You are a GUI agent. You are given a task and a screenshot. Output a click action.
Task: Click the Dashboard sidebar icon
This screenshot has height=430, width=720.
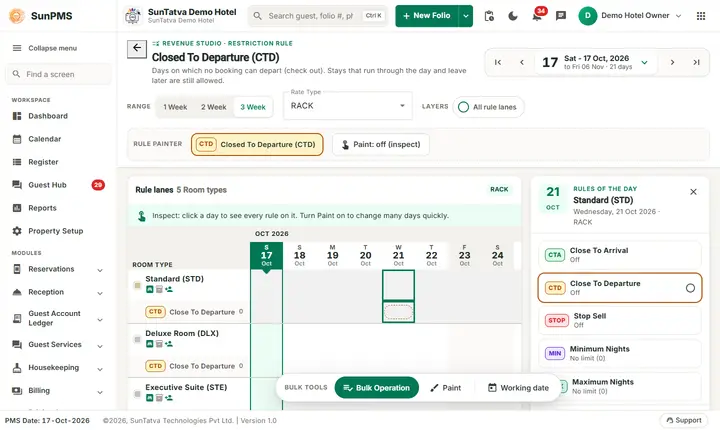[17, 116]
